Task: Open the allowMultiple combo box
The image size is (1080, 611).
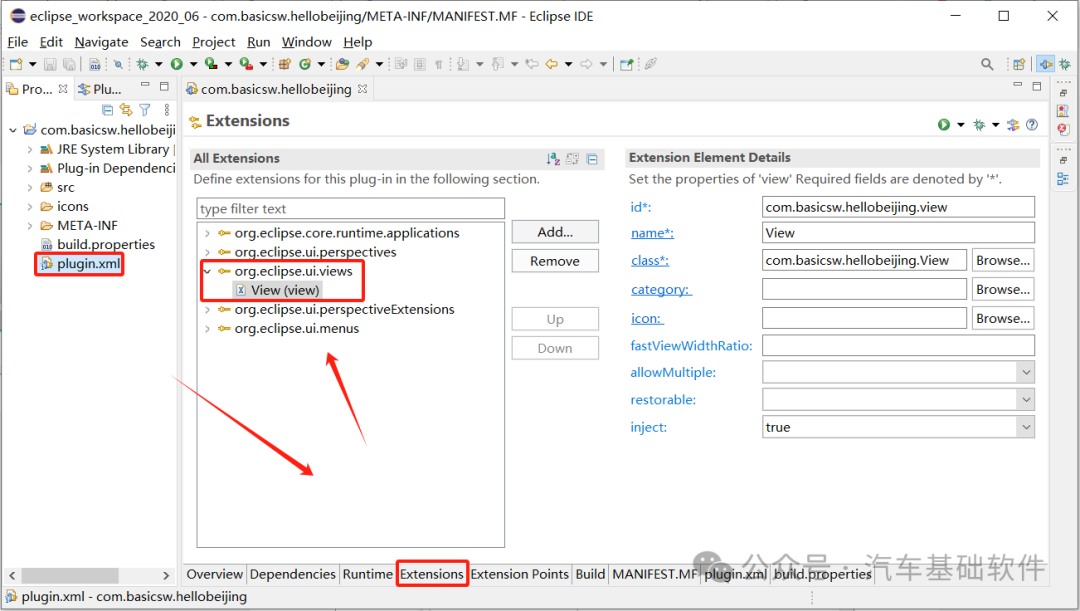Action: tap(898, 372)
